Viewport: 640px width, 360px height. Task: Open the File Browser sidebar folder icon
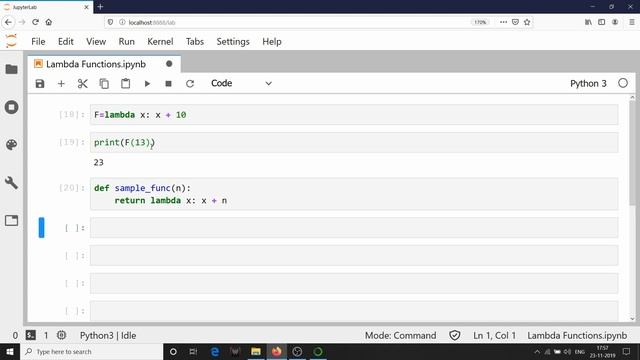click(11, 69)
